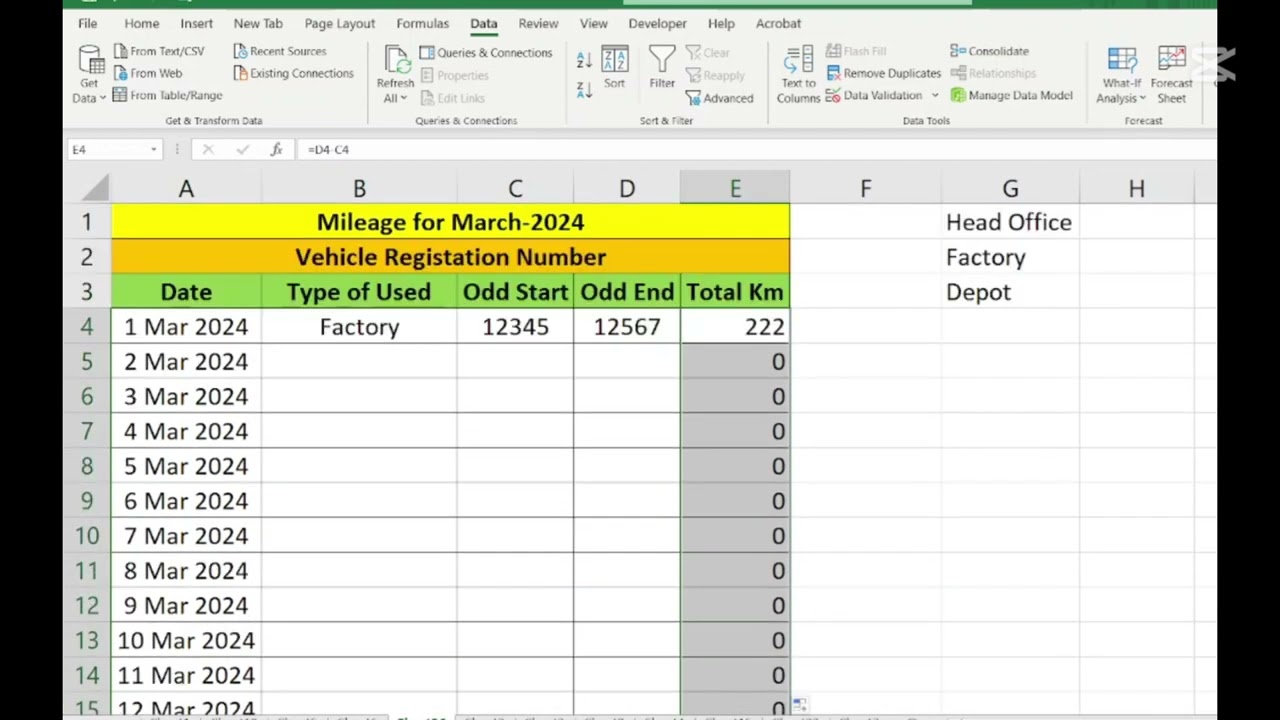Viewport: 1280px width, 720px height.
Task: Click the 'Total Km' header cell
Action: [735, 292]
